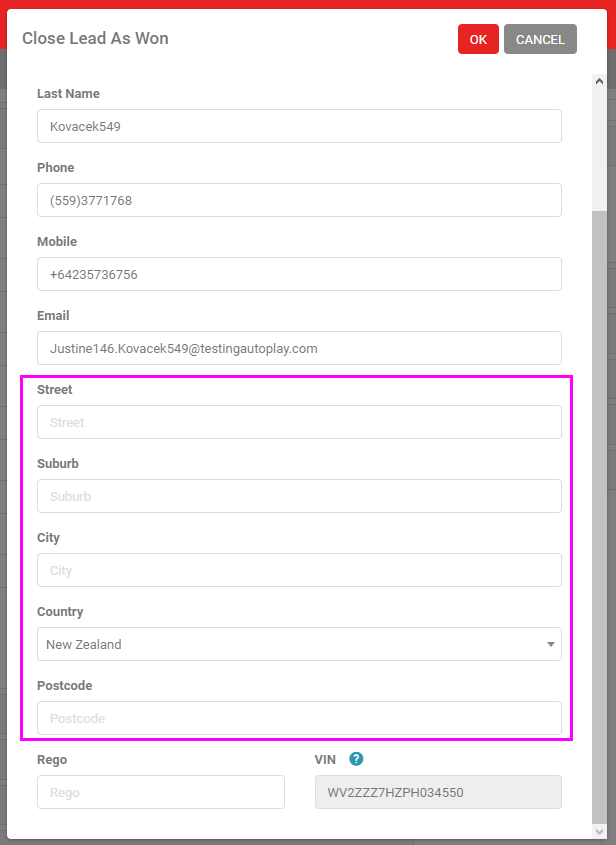Screen dimensions: 616x845
Task: Dismiss dialog with the CANCEL button
Action: click(540, 39)
